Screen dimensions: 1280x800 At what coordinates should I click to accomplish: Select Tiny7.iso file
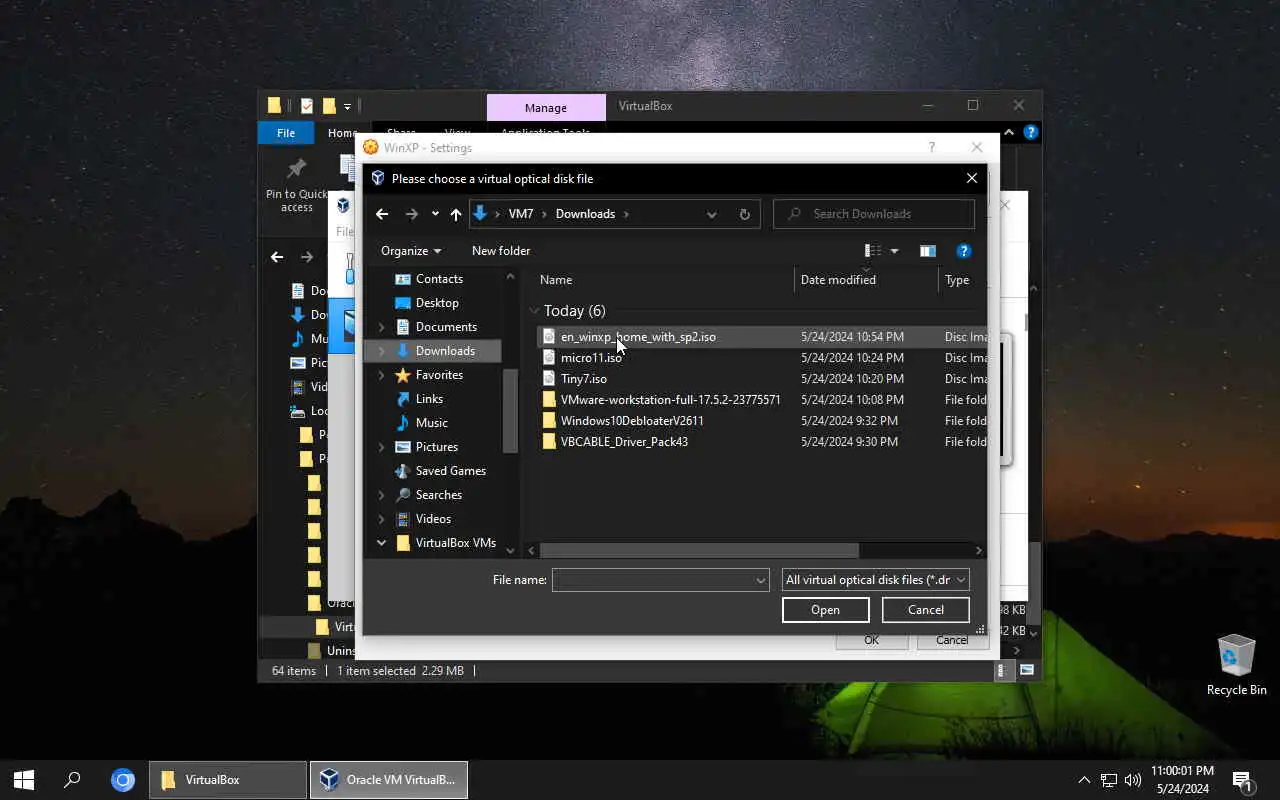pos(584,379)
